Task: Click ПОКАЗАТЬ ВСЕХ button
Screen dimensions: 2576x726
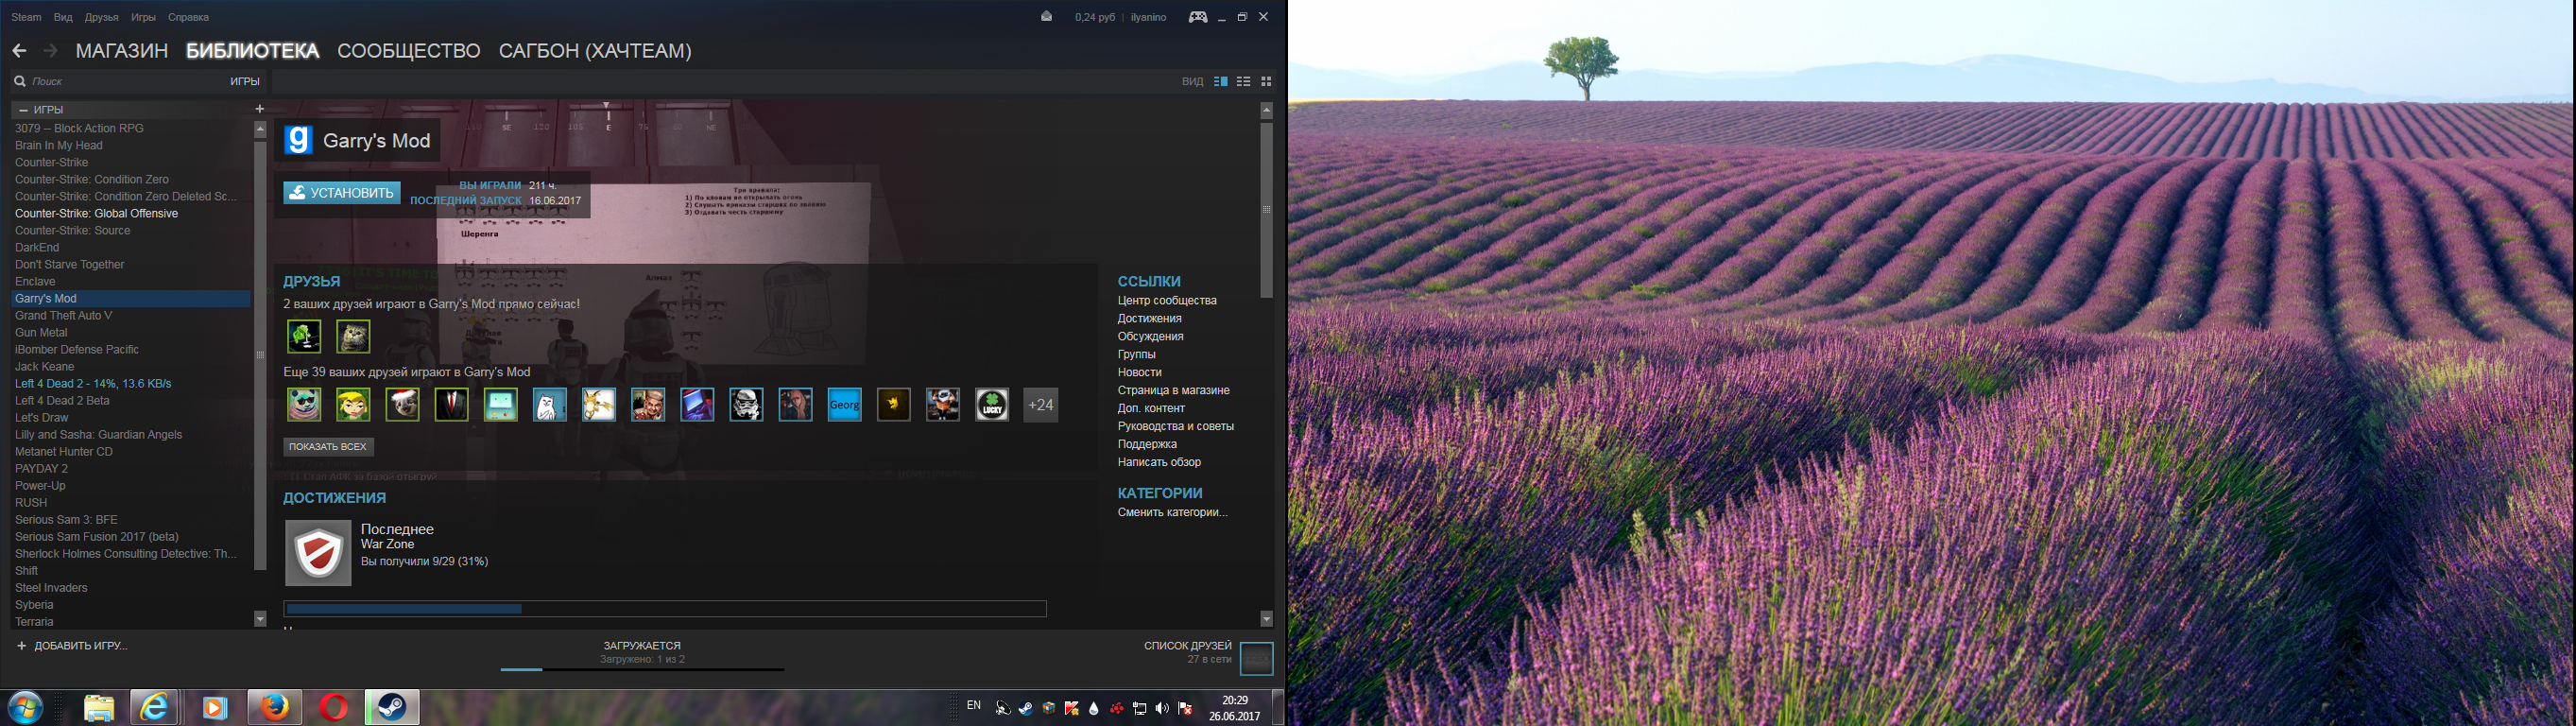Action: 328,447
